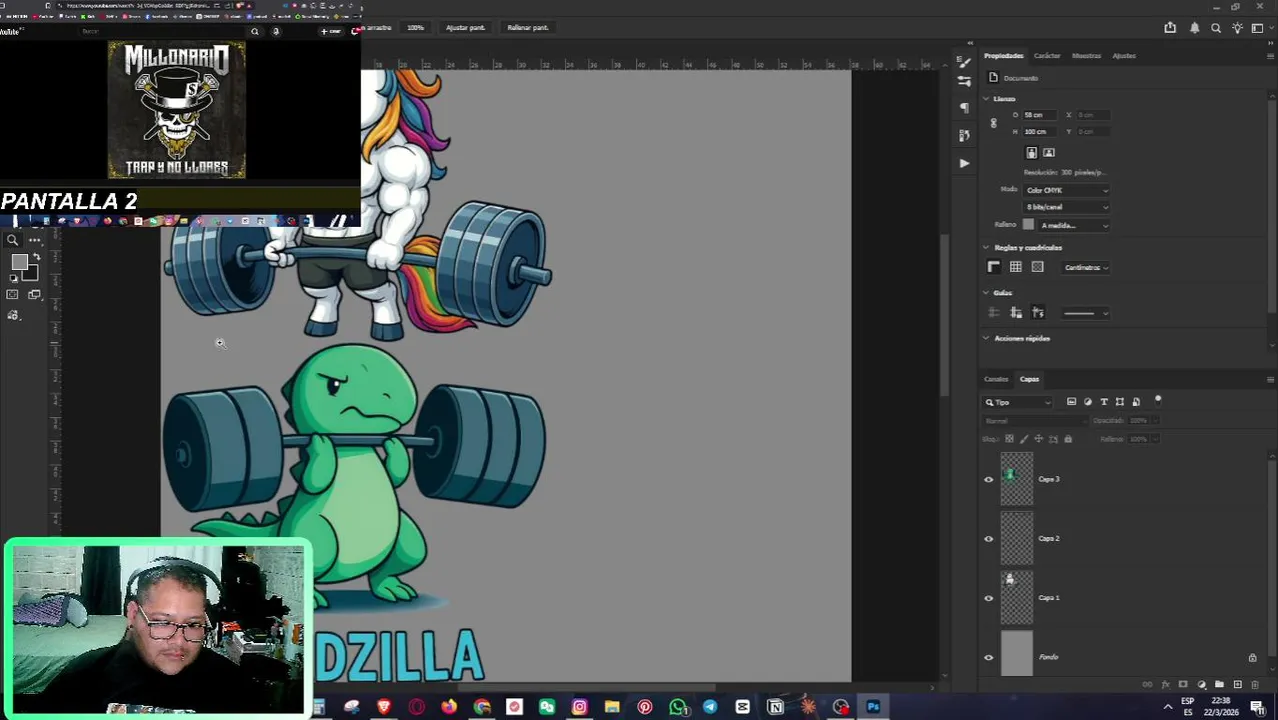The height and width of the screenshot is (720, 1278).
Task: Toggle lock position move icon
Action: tap(1038, 439)
